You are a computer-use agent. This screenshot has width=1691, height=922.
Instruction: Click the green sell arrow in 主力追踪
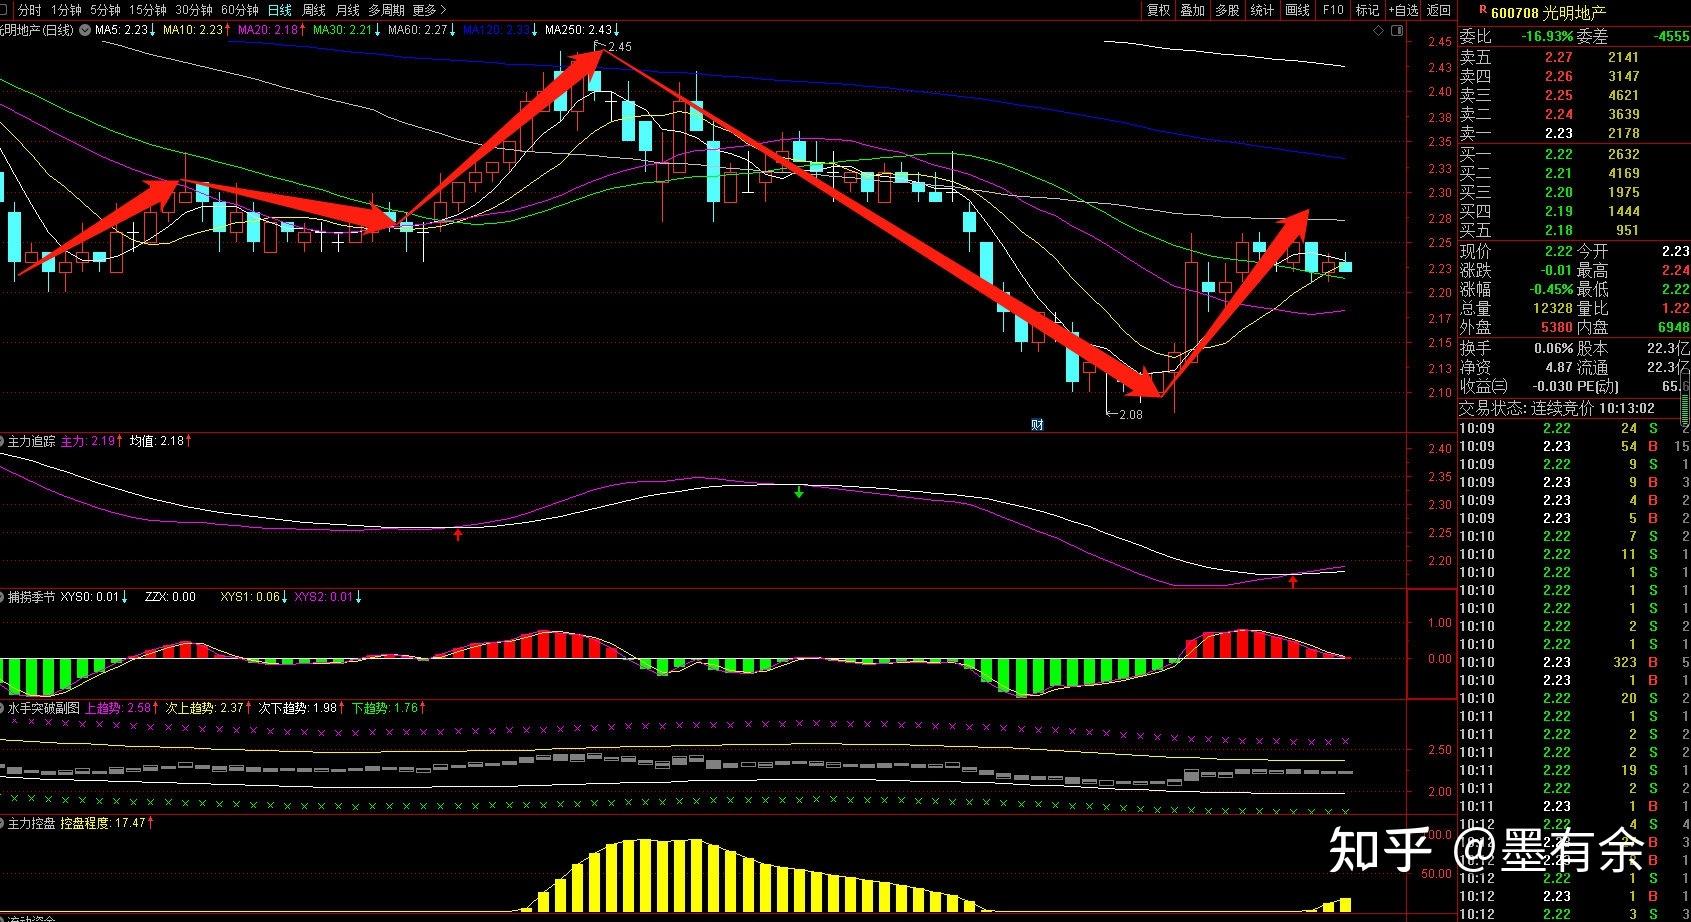(799, 492)
